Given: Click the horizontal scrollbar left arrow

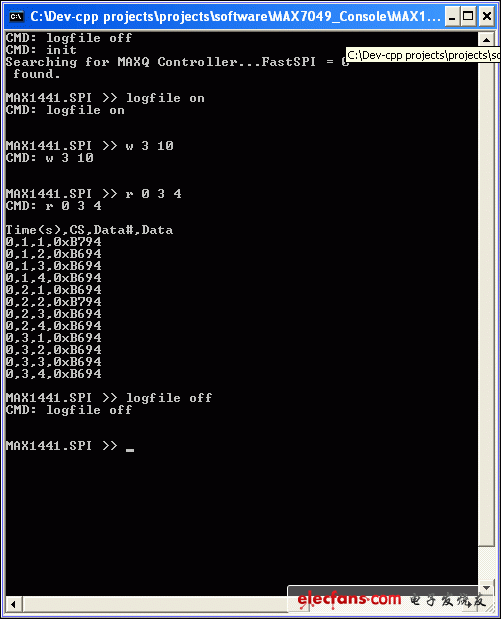Looking at the screenshot, I should [13, 604].
